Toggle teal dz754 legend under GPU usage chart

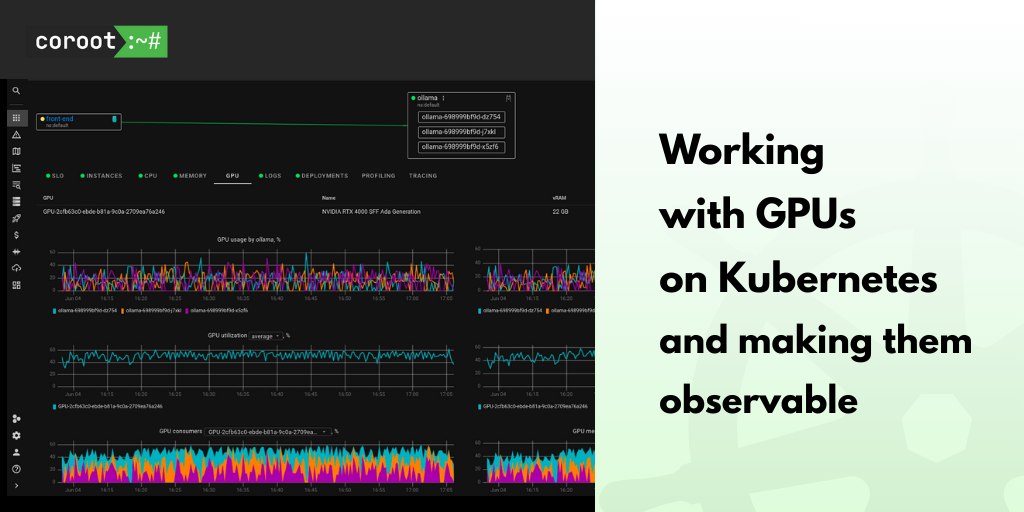click(85, 310)
